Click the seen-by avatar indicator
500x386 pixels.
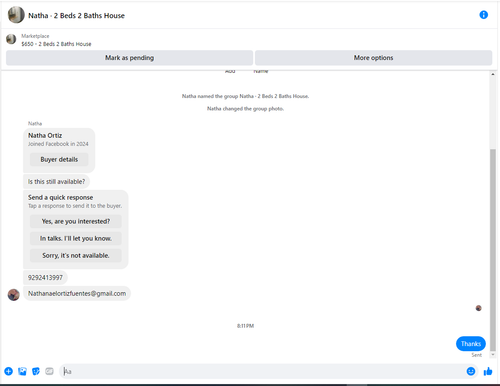(x=478, y=308)
